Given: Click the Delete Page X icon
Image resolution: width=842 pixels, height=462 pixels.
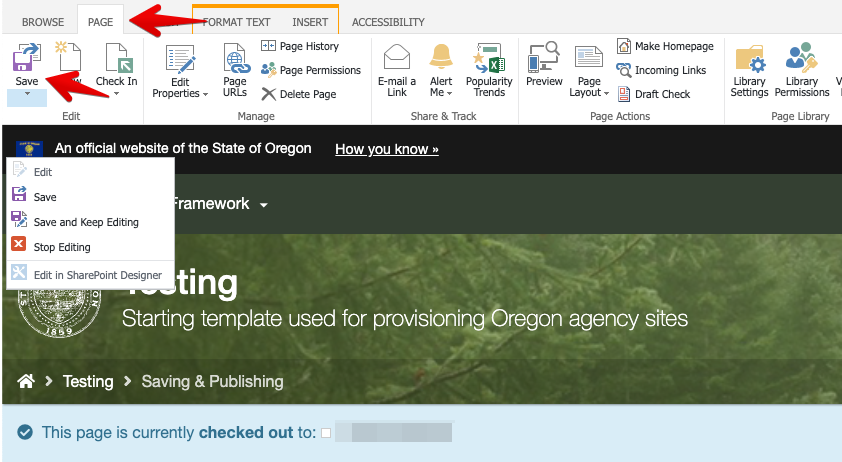Looking at the screenshot, I should pos(268,94).
